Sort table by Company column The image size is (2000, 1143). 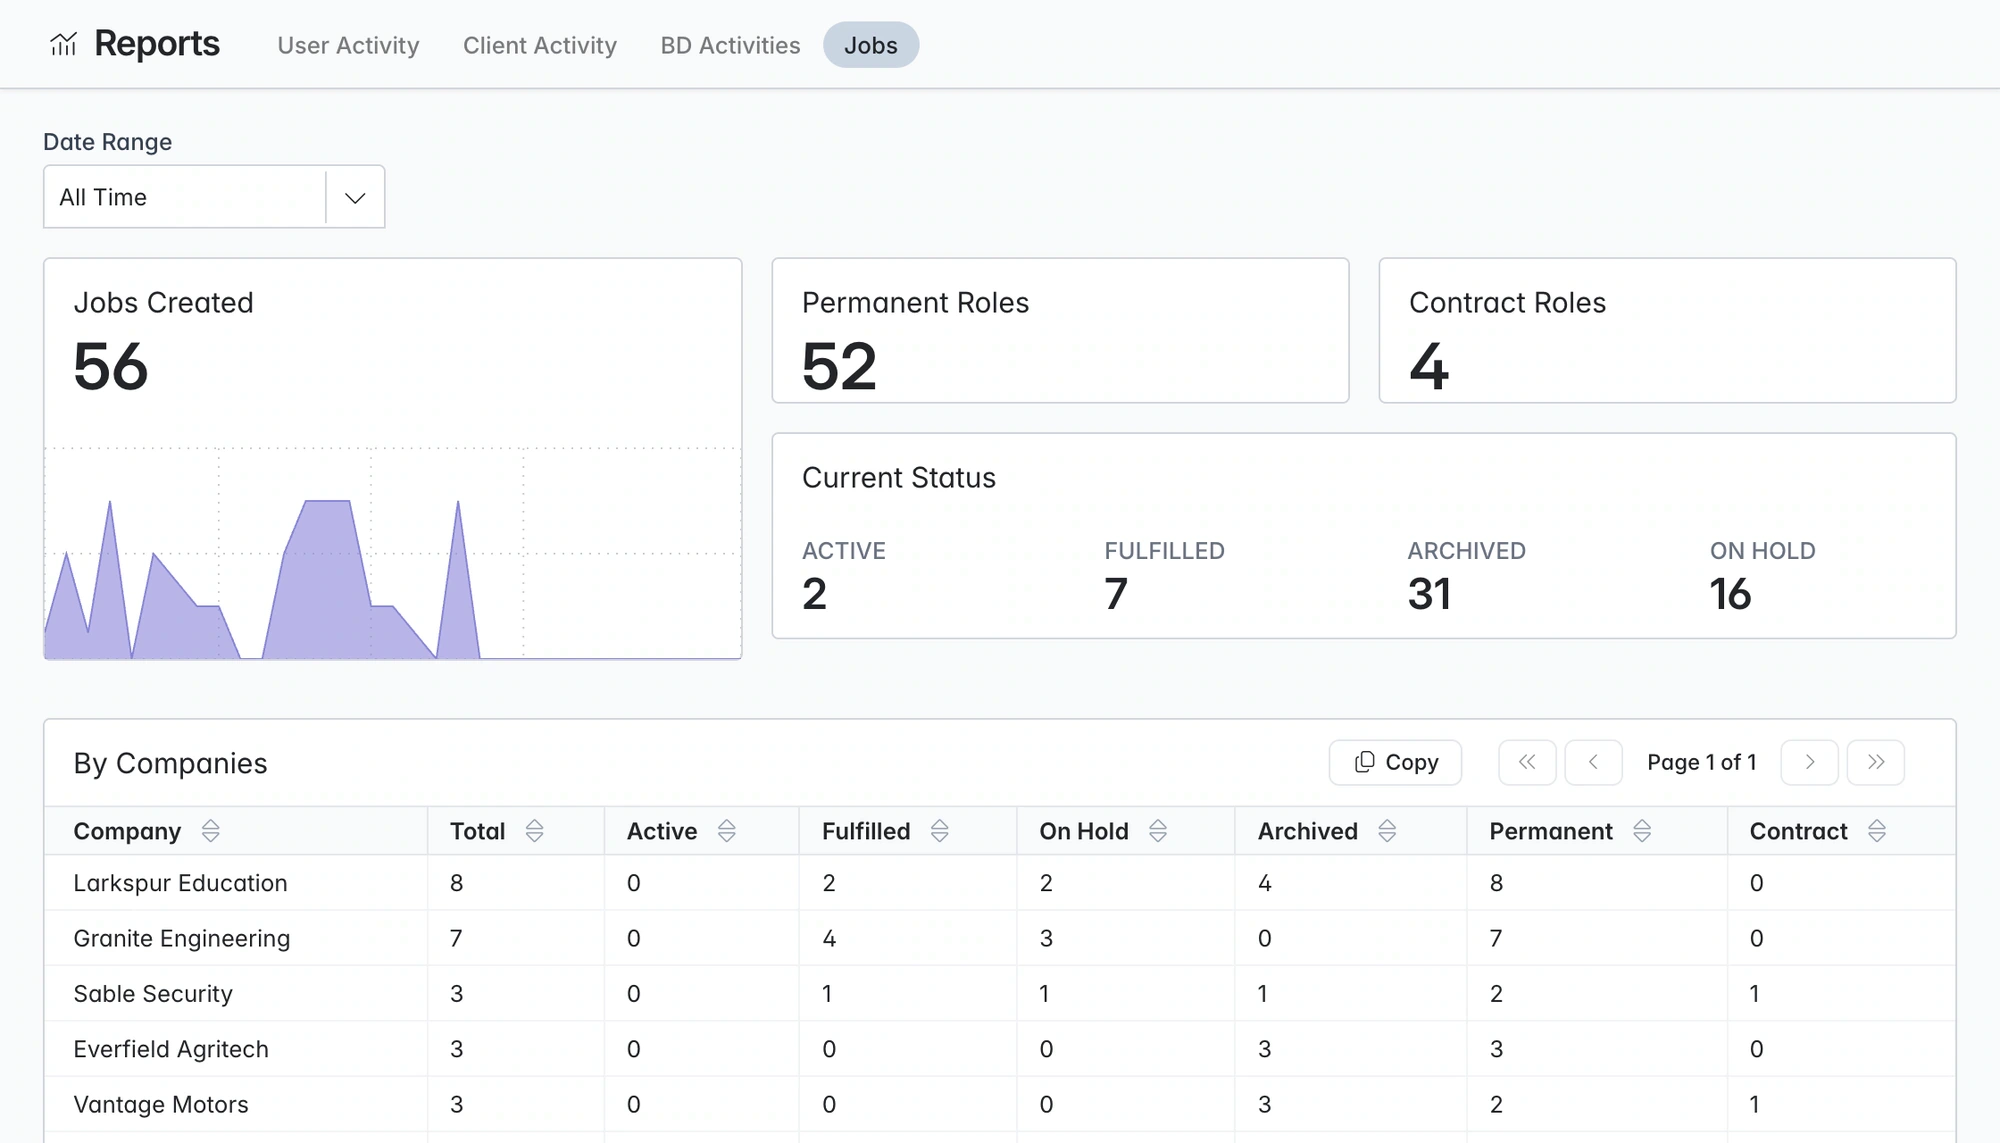pyautogui.click(x=210, y=831)
